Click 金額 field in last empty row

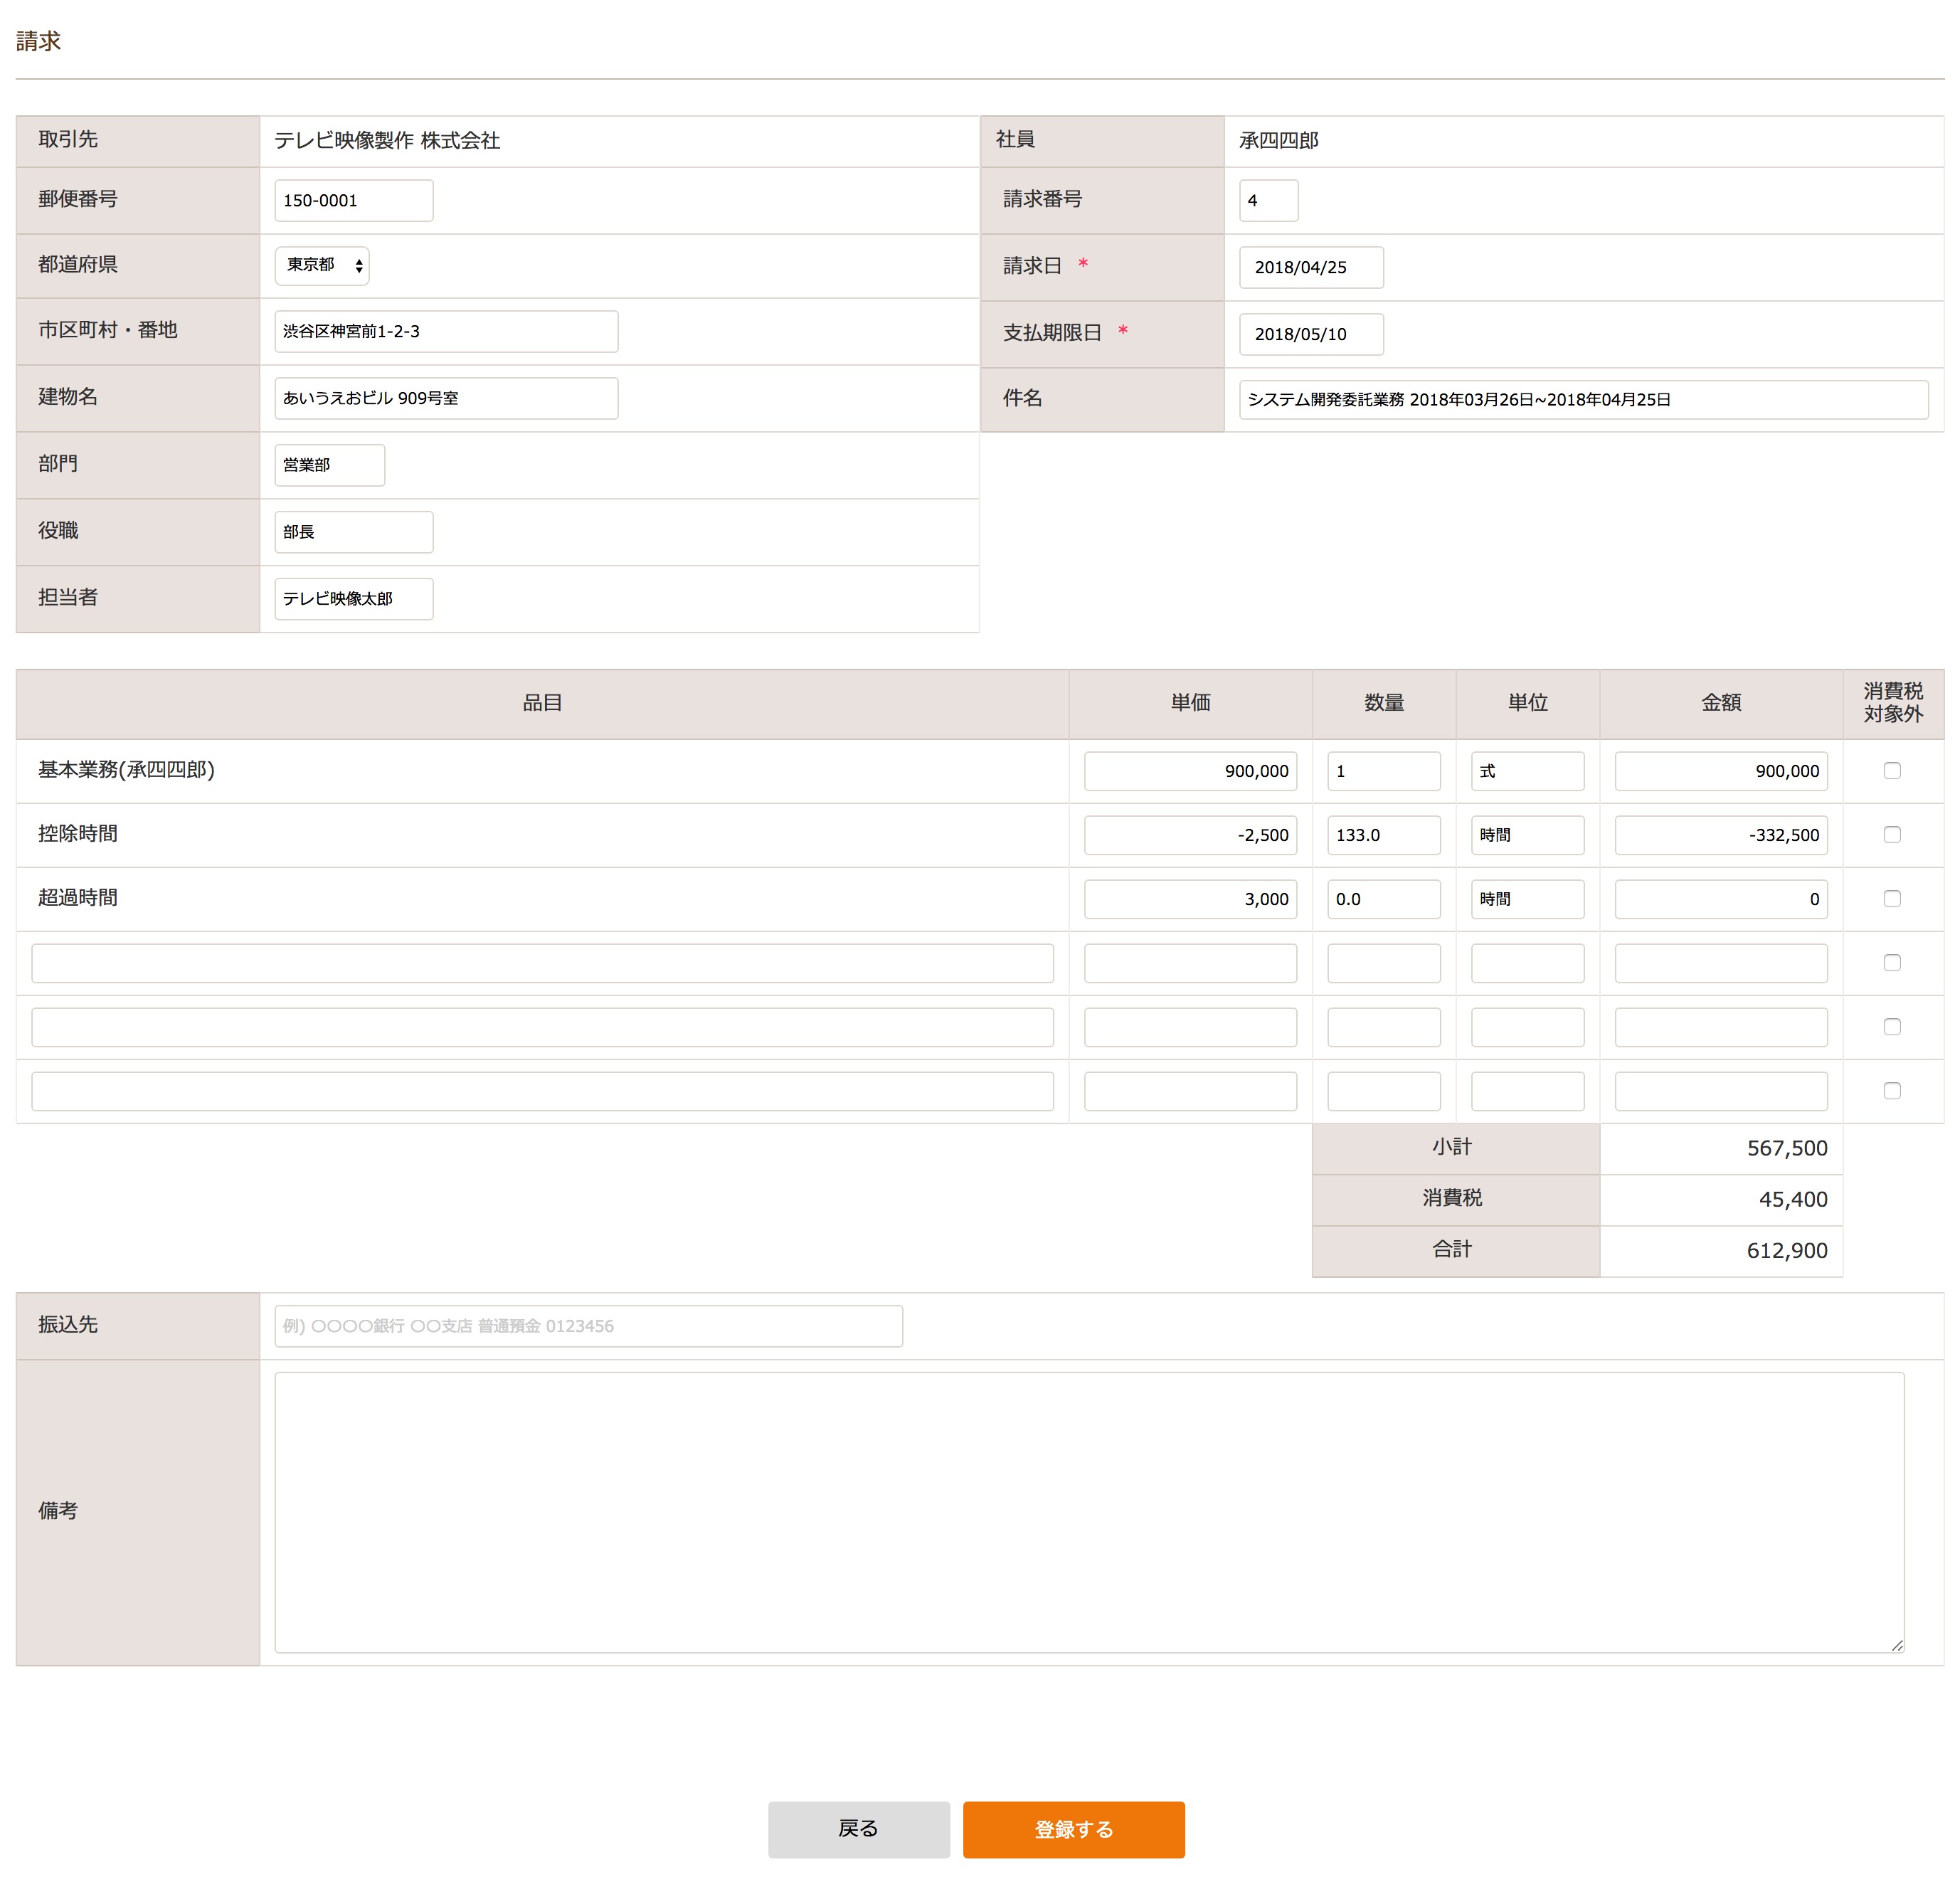1720,1091
